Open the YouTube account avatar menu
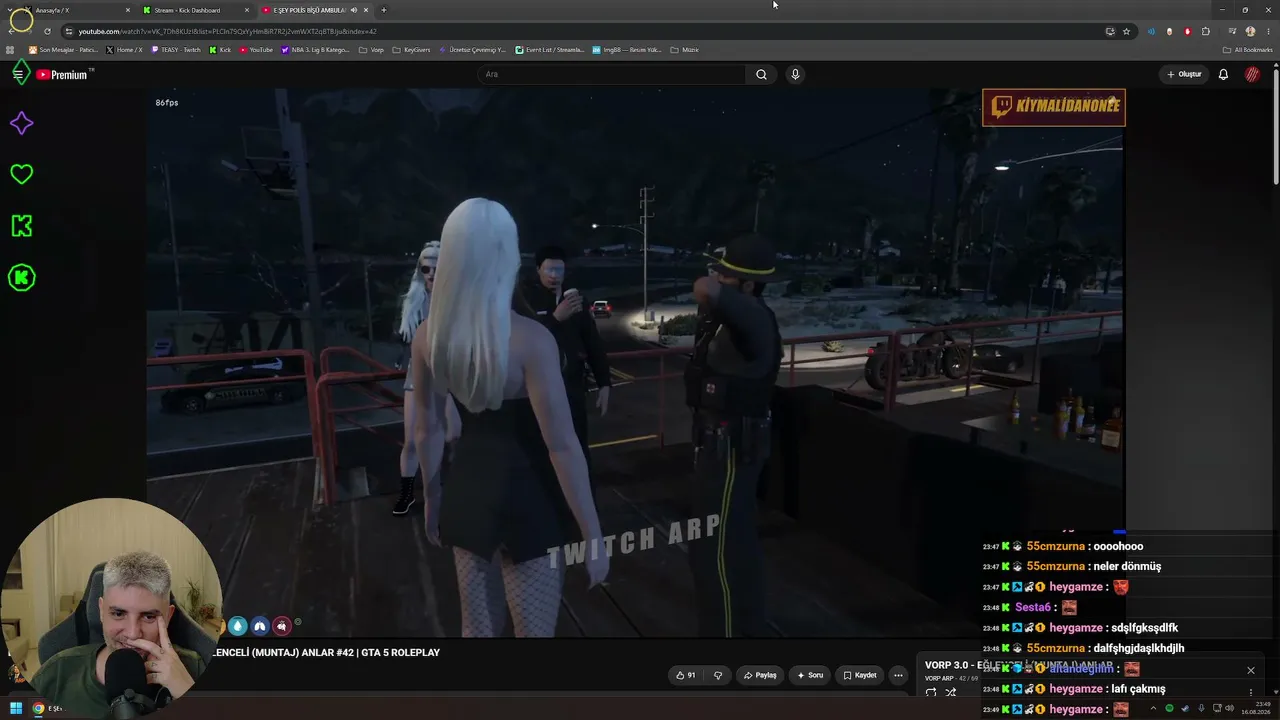 coord(1252,74)
